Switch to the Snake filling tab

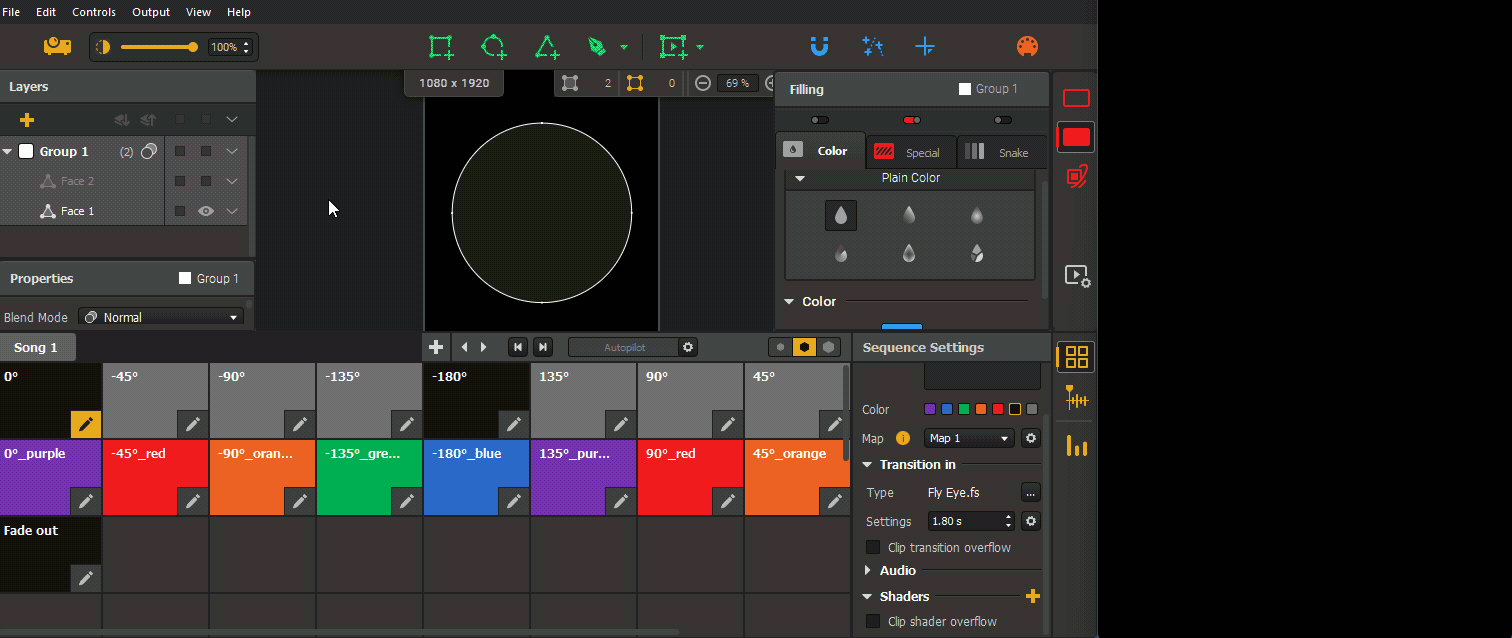click(x=1002, y=151)
